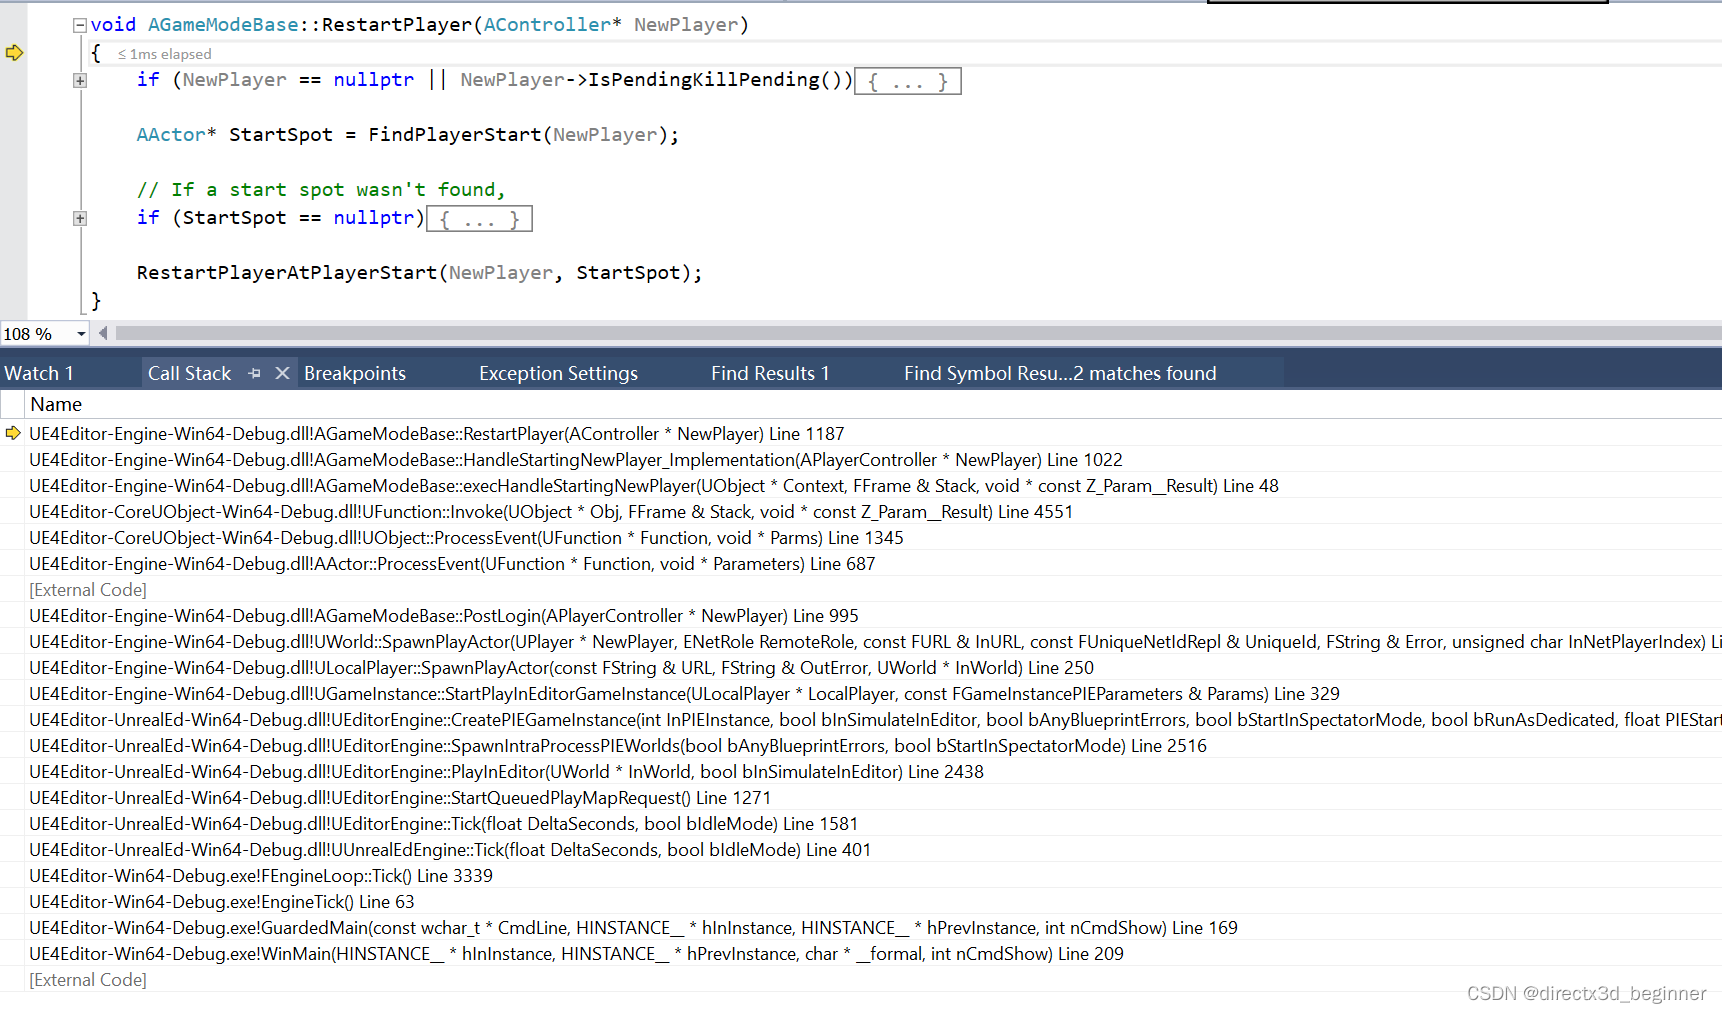The image size is (1722, 1013).
Task: Open the 108 % zoom dropdown
Action: point(81,334)
